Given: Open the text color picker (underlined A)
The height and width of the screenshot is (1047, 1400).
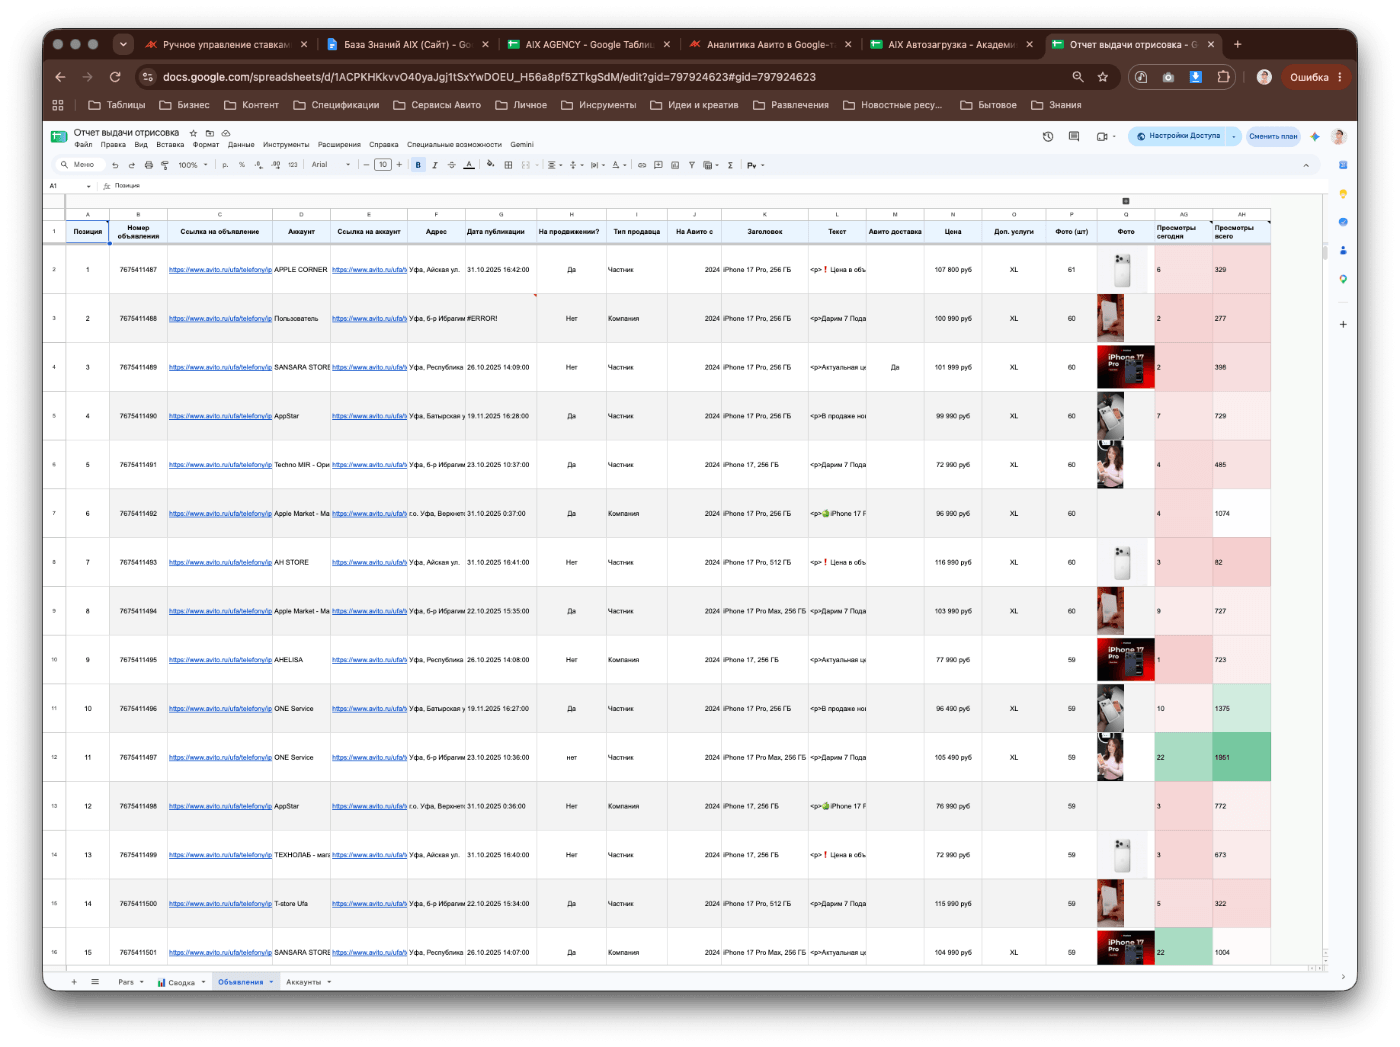Looking at the screenshot, I should [x=469, y=165].
